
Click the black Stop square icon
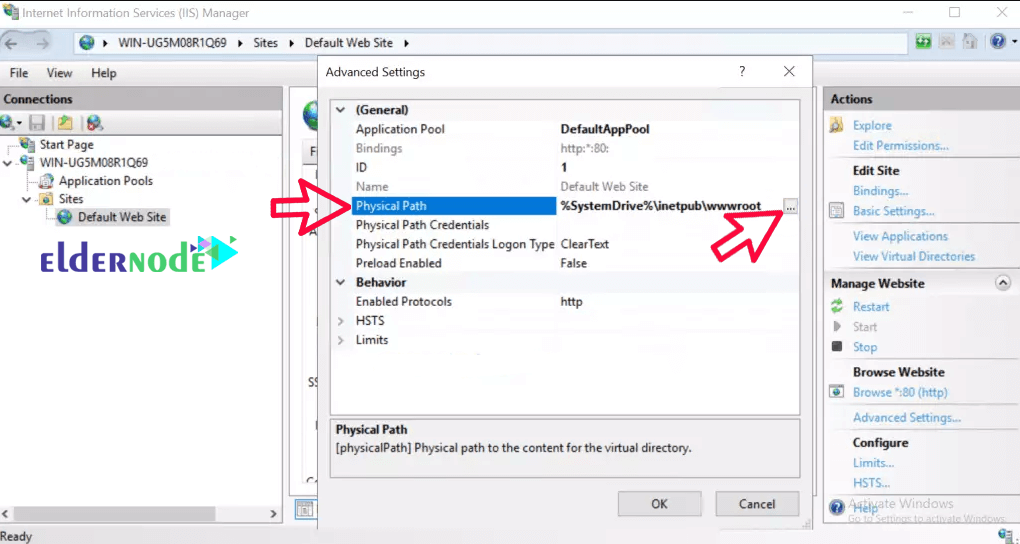(837, 346)
